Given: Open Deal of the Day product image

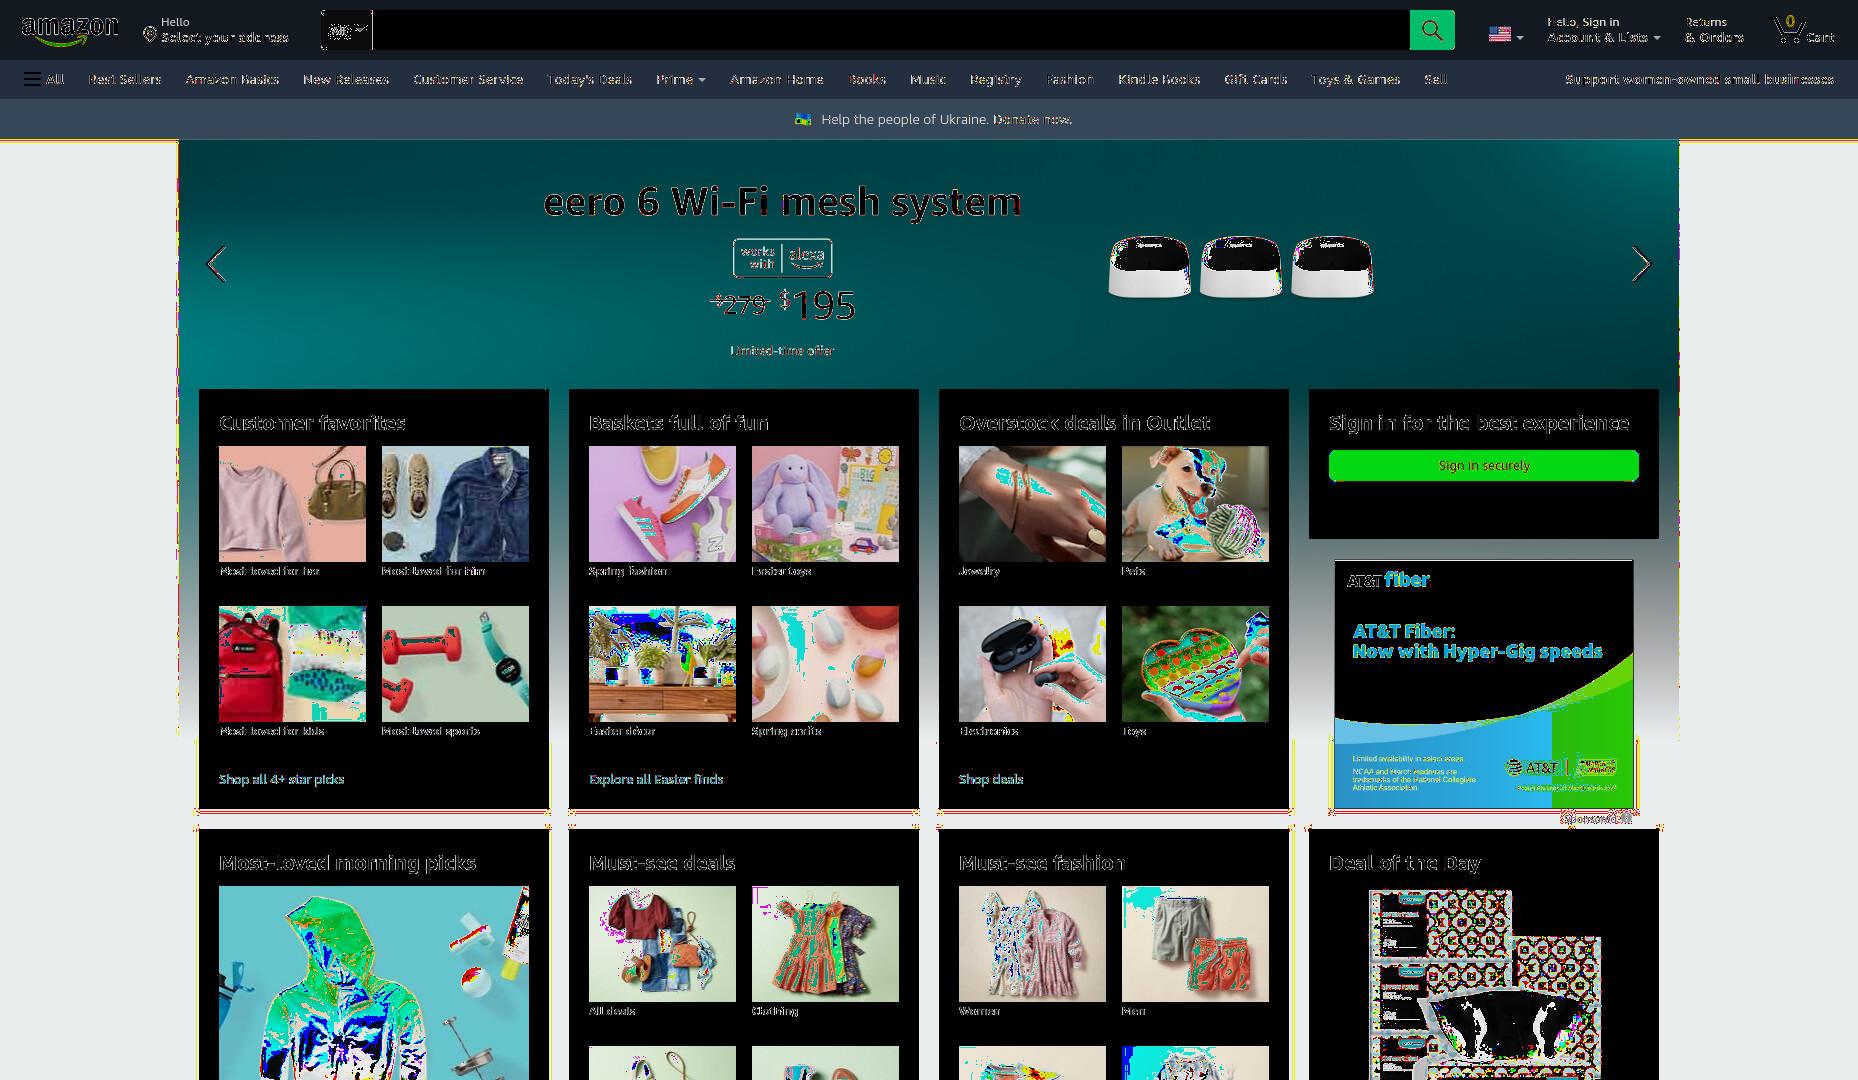Looking at the screenshot, I should (x=1484, y=985).
